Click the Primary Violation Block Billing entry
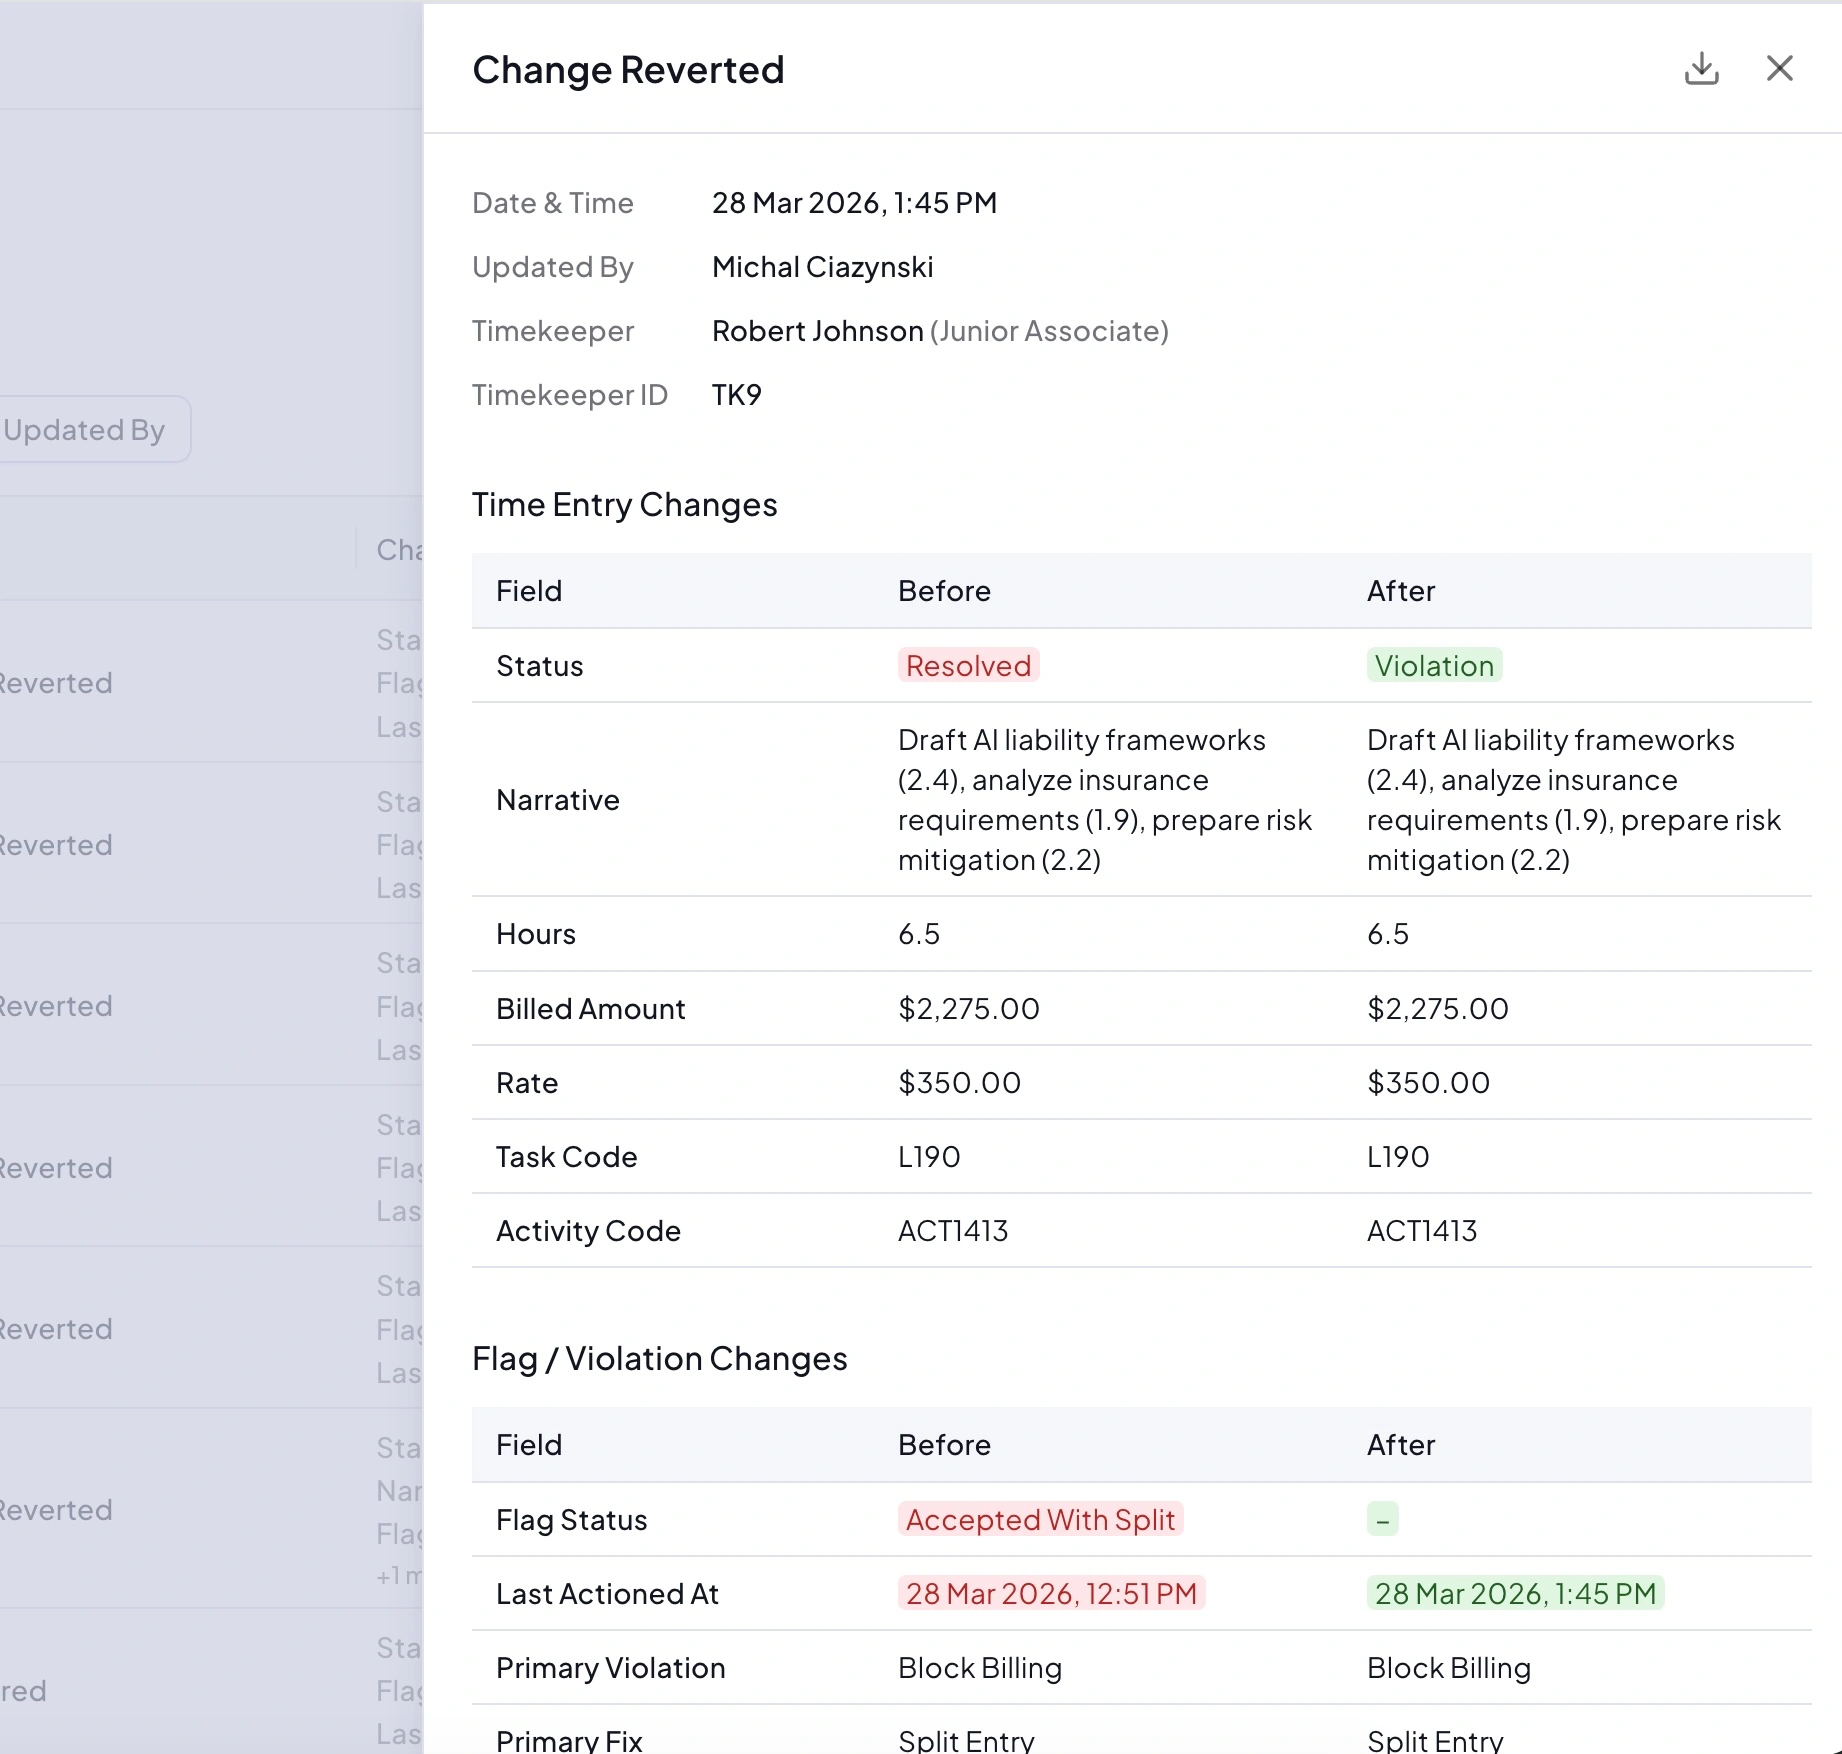 979,1667
